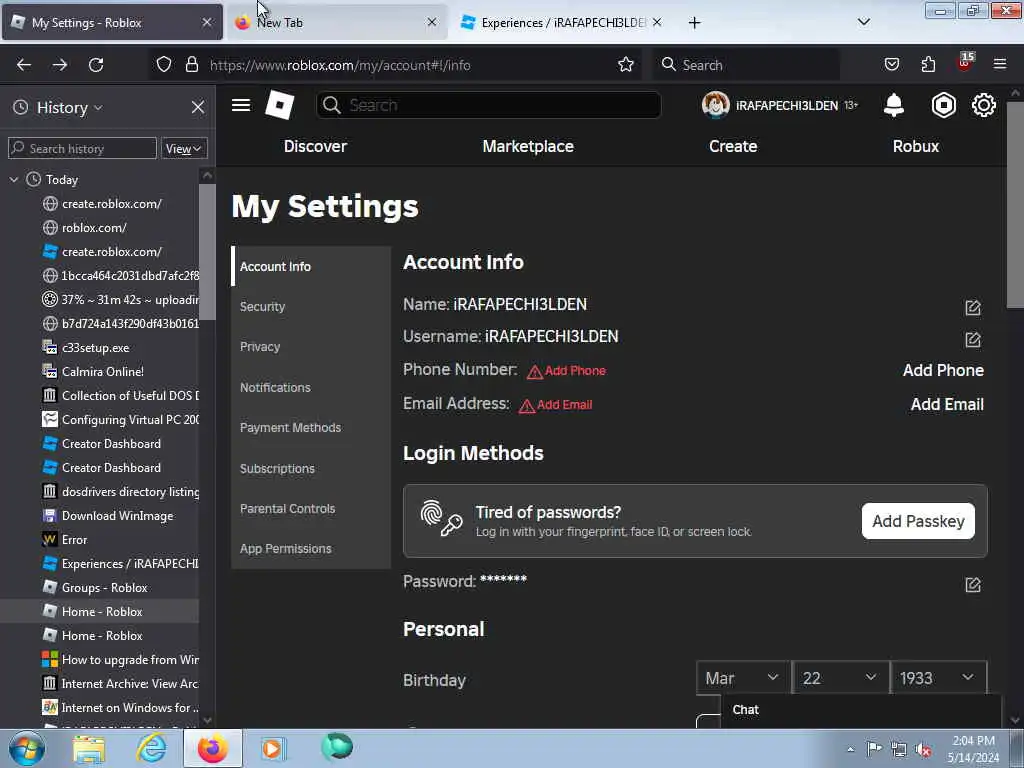The height and width of the screenshot is (768, 1024).
Task: Open the history View dropdown
Action: pos(184,148)
